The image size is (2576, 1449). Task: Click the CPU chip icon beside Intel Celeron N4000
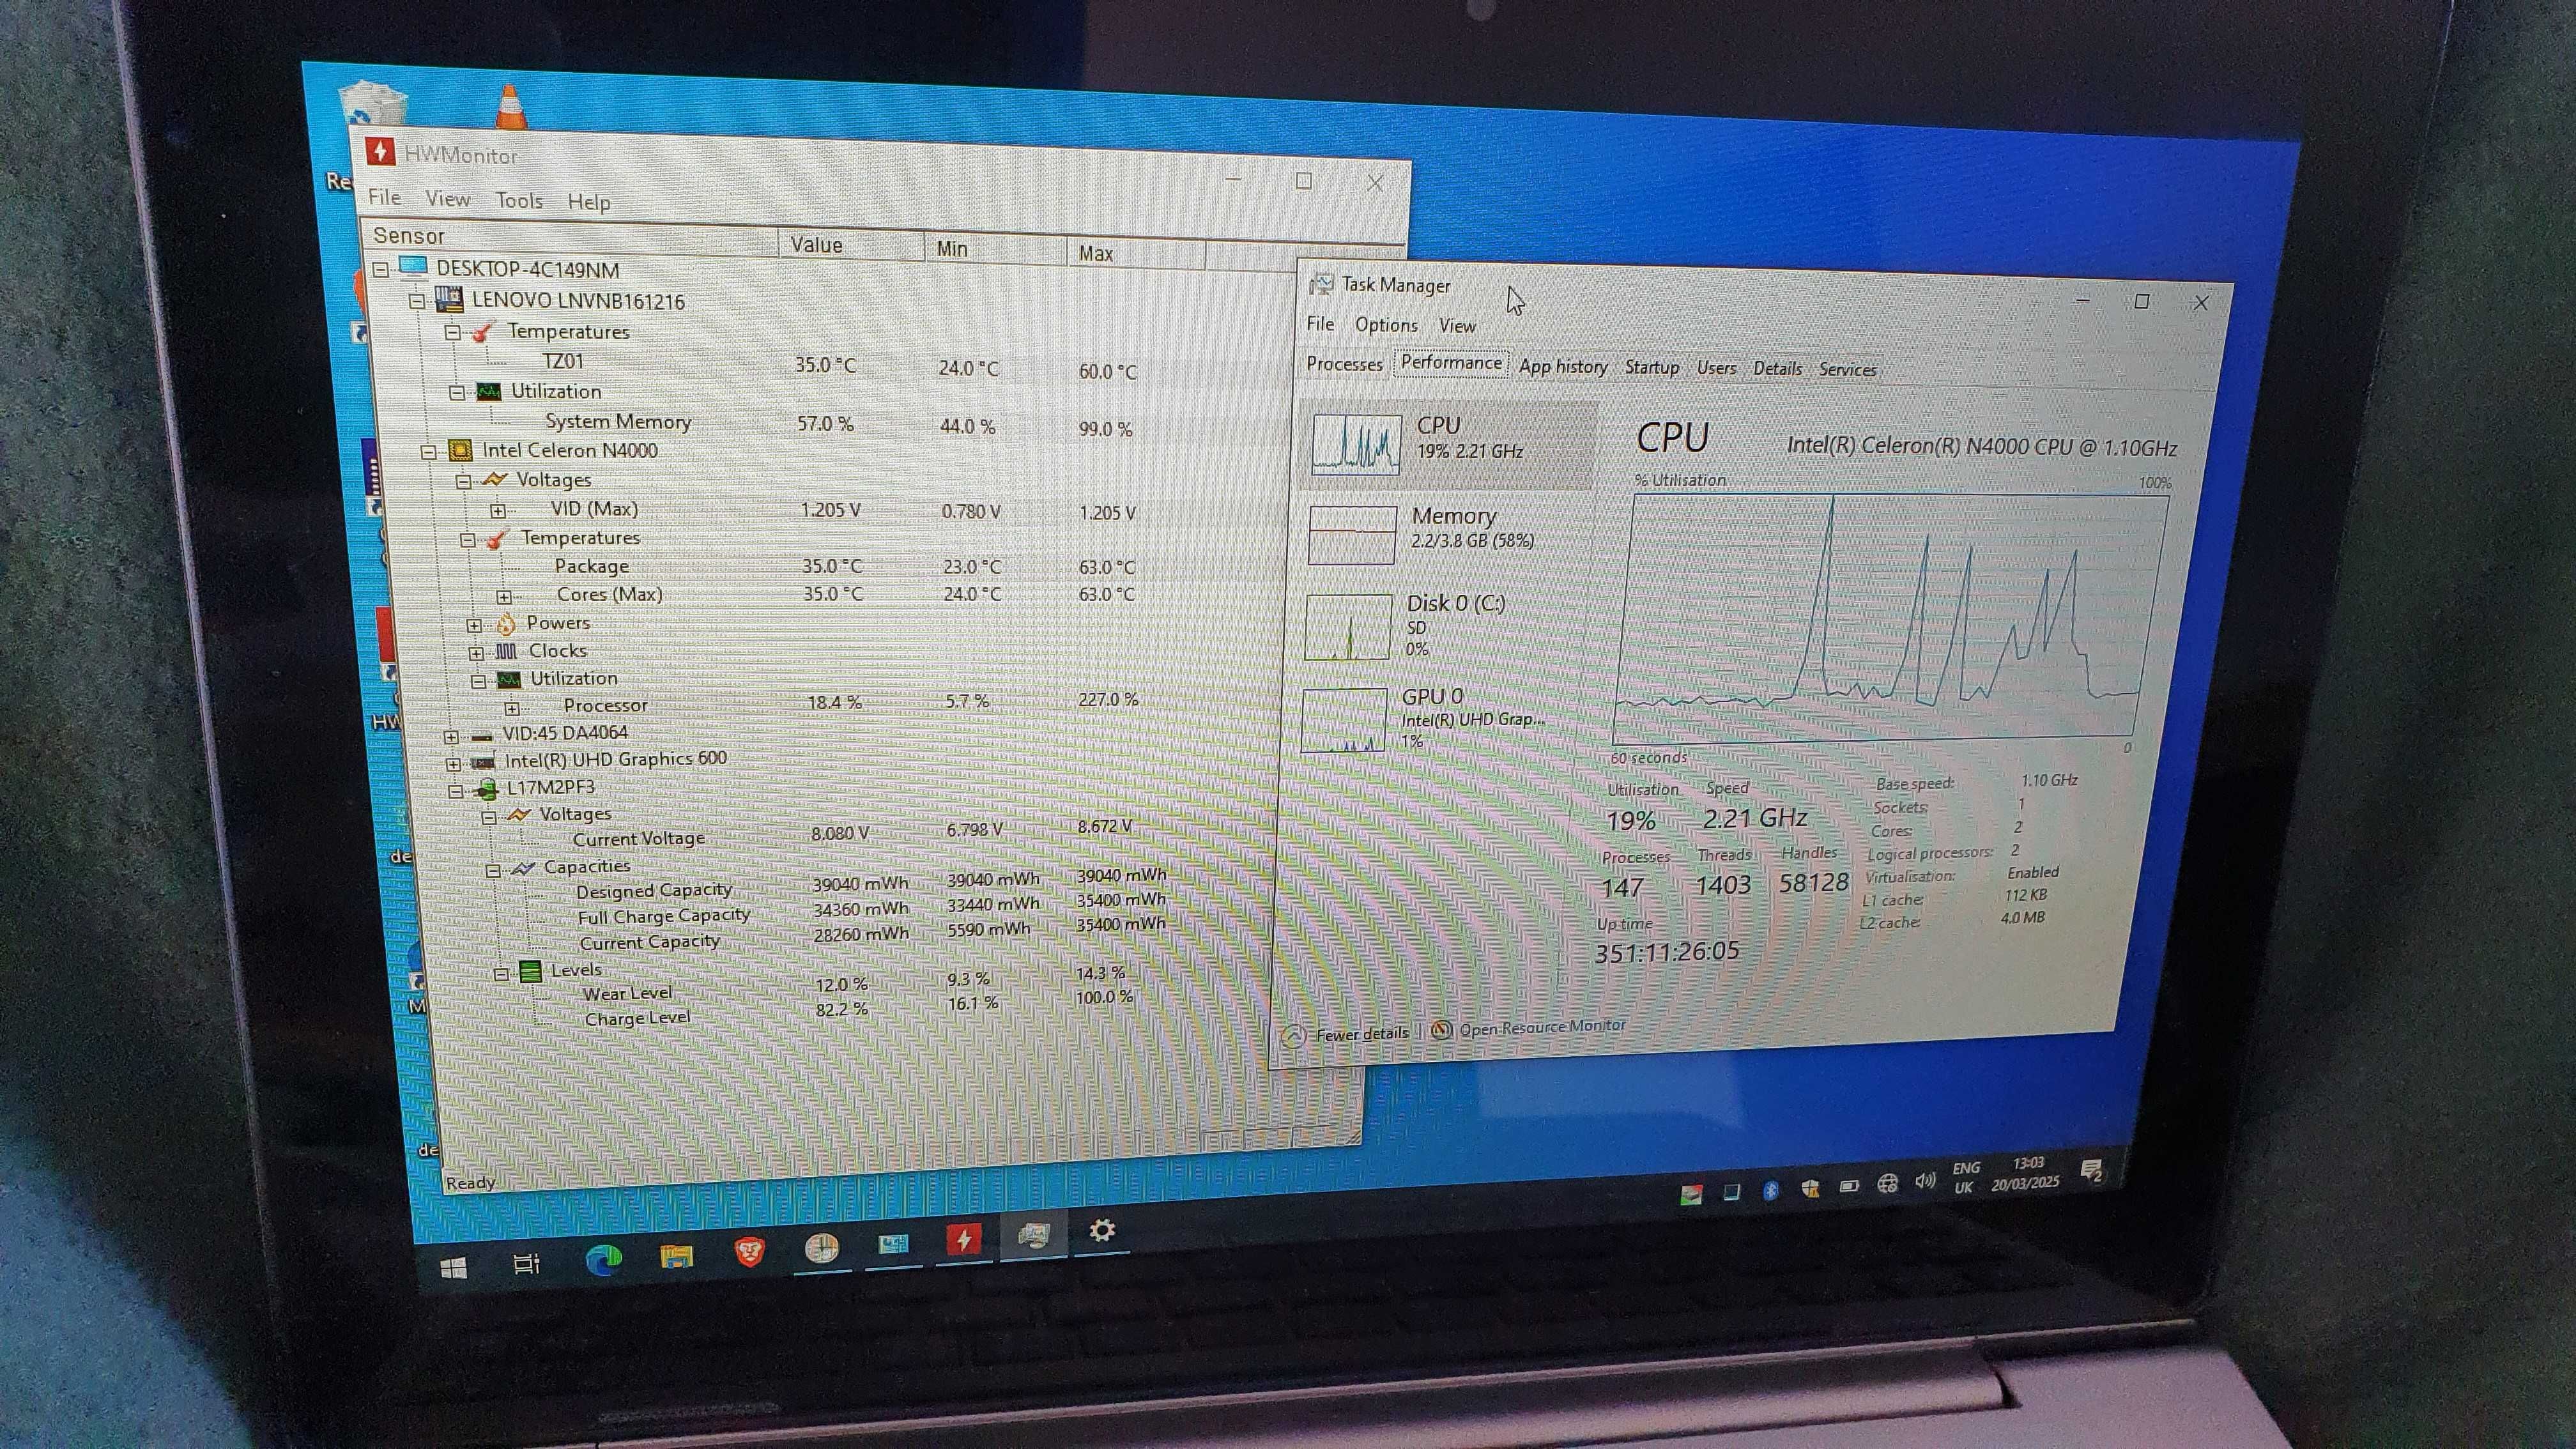point(460,451)
